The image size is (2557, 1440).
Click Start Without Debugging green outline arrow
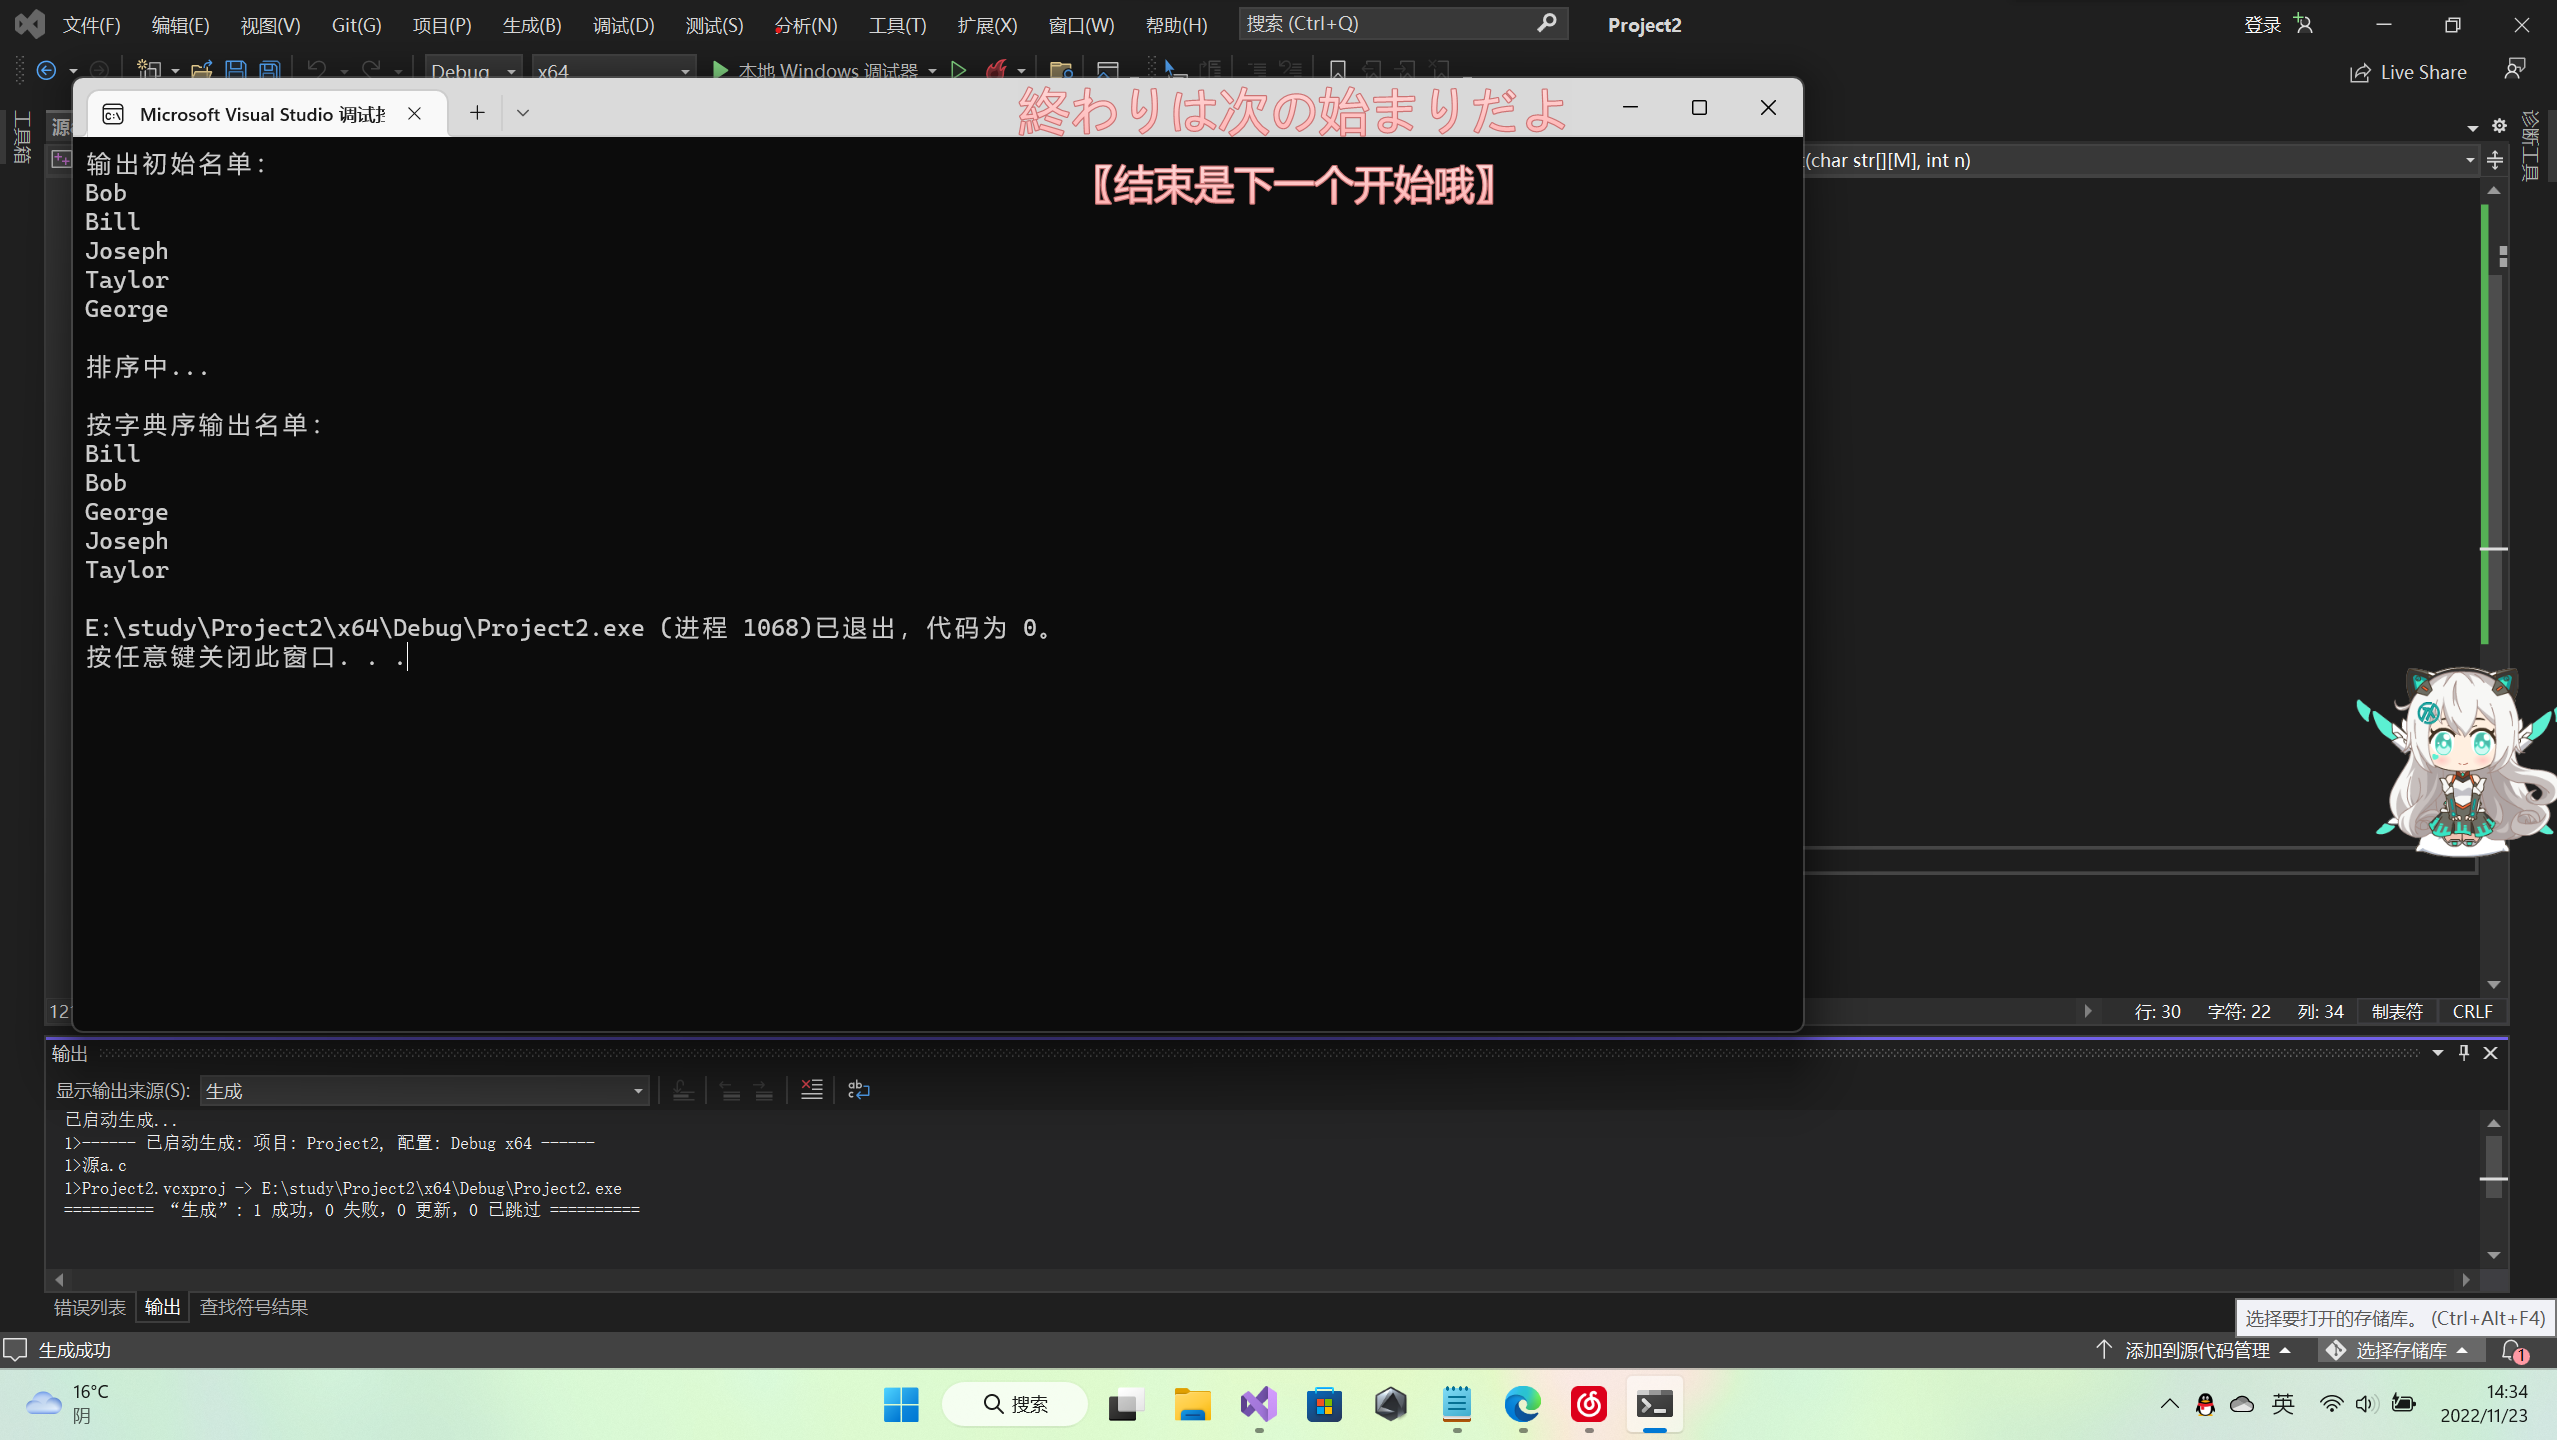[x=958, y=70]
